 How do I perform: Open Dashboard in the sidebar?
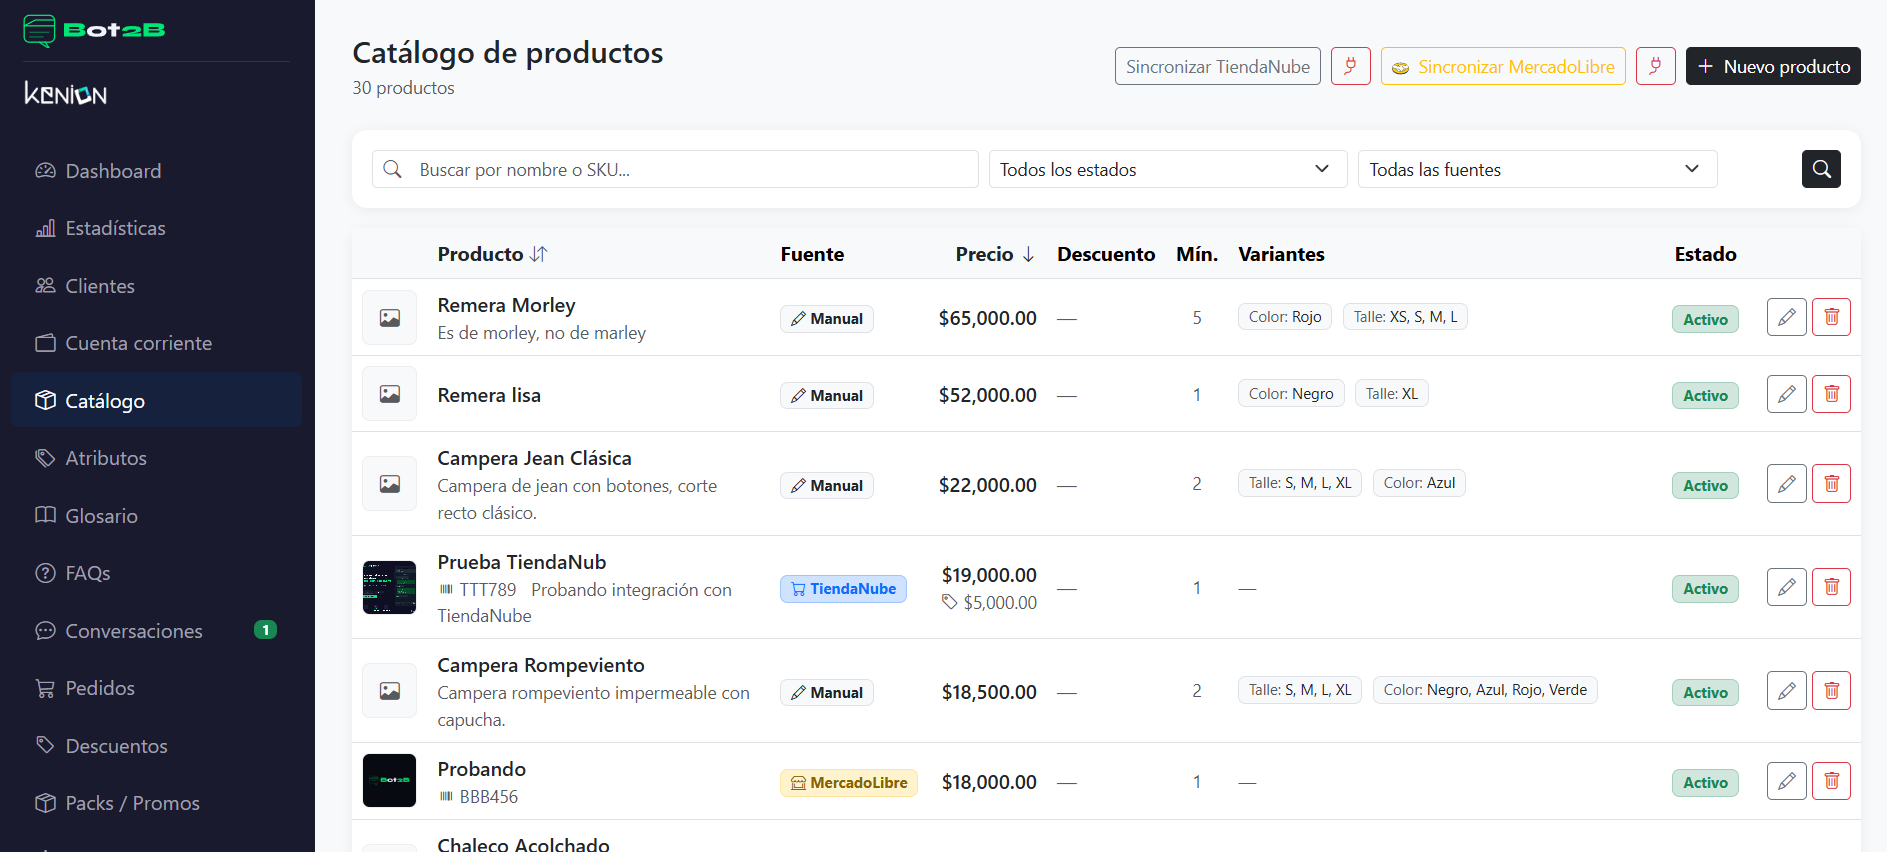[x=156, y=171]
